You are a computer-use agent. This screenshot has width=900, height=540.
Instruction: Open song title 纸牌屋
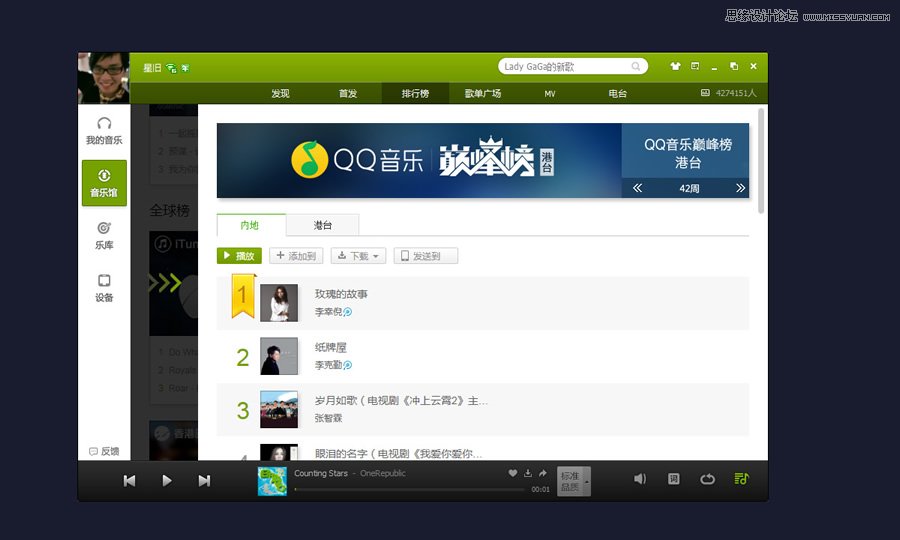(331, 347)
